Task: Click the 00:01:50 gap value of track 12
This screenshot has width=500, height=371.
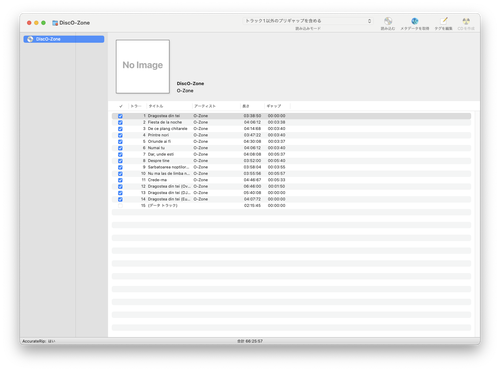Action: tap(277, 186)
